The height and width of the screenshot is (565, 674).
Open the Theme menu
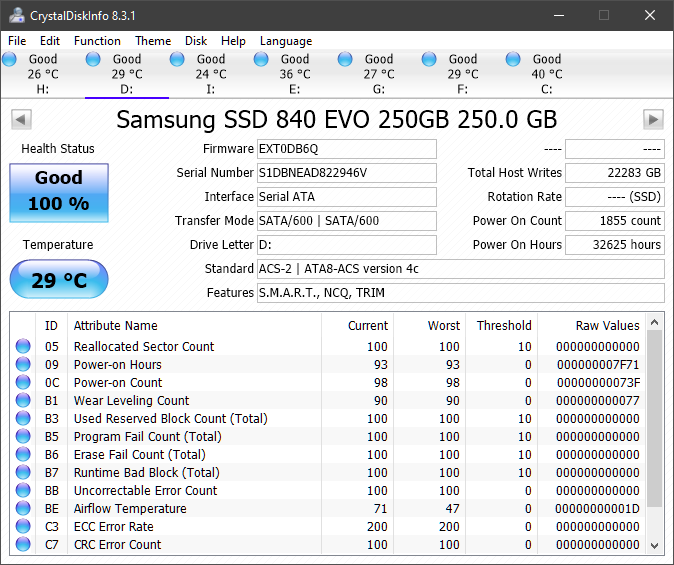coord(153,41)
